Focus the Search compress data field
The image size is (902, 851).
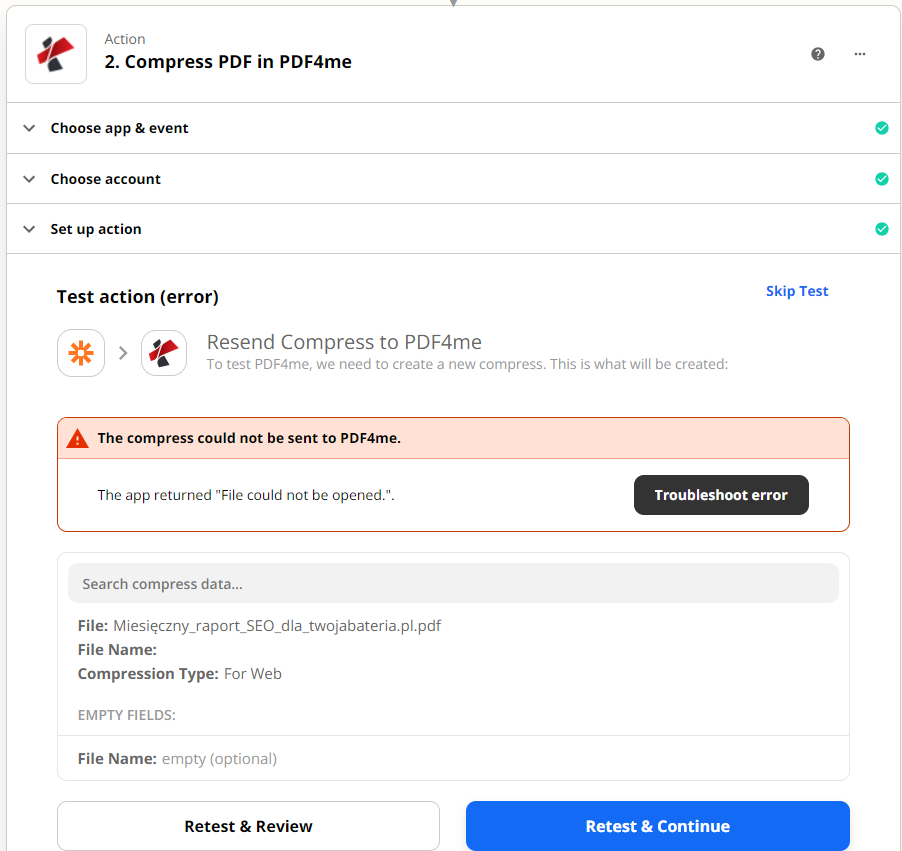453,583
